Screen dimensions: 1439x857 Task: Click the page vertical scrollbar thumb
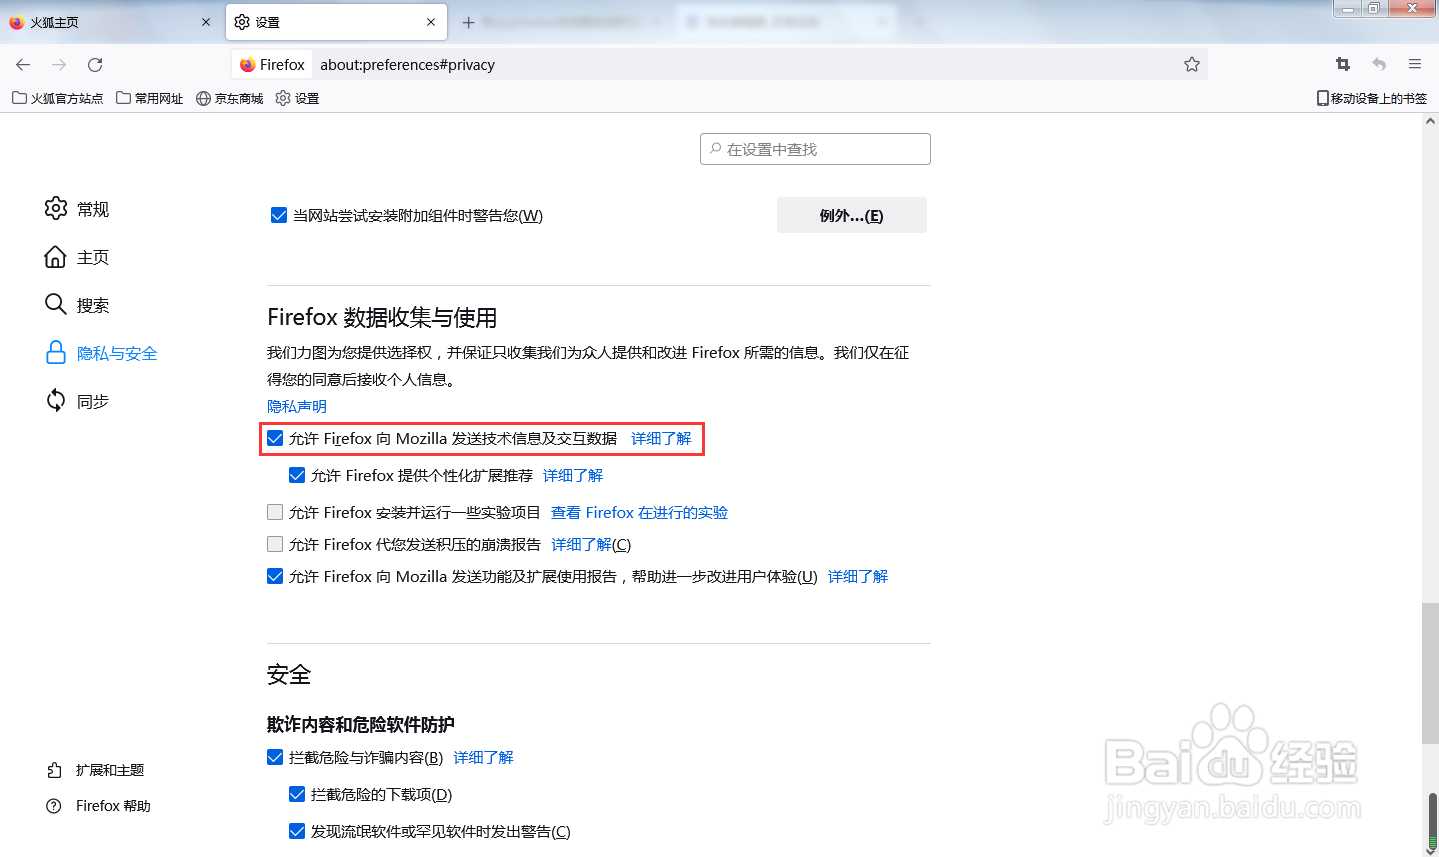point(1430,674)
